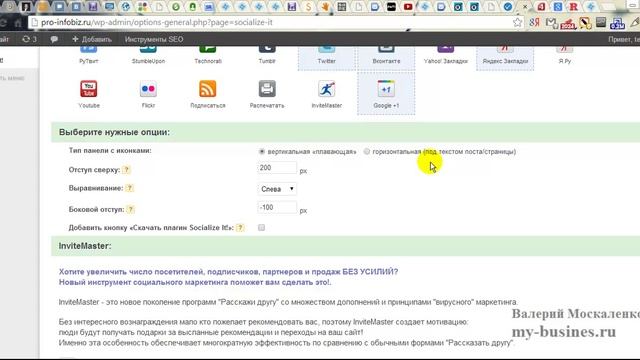
Task: Select the Подписаться RSS icon
Action: (x=208, y=94)
